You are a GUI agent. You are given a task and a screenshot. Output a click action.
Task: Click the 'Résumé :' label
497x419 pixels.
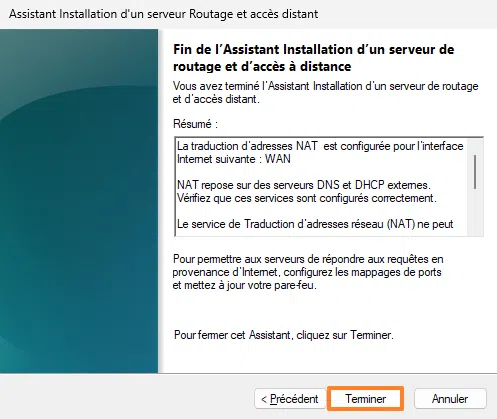(195, 124)
